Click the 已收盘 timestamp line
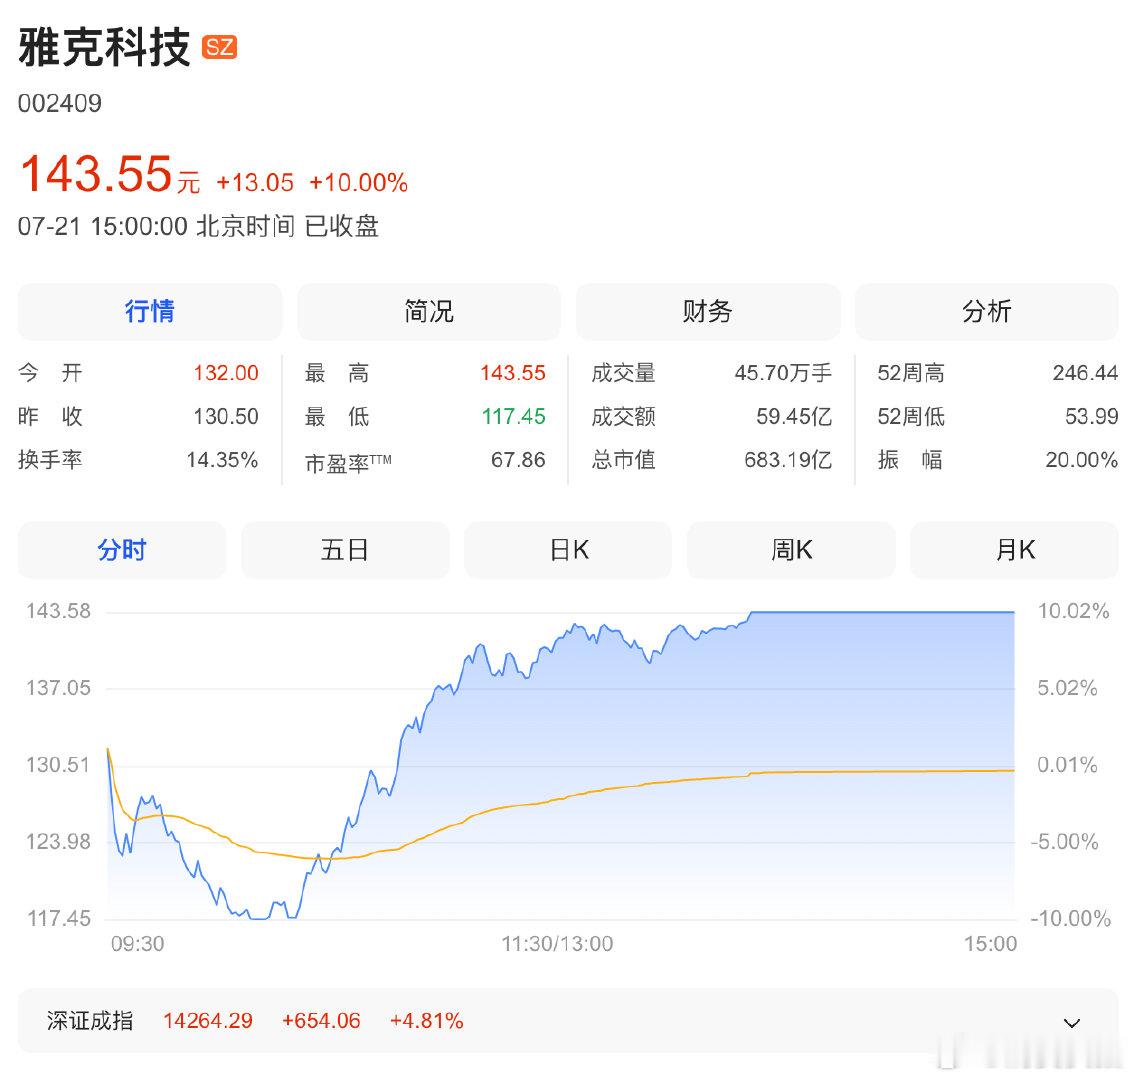The image size is (1134, 1080). (x=198, y=226)
